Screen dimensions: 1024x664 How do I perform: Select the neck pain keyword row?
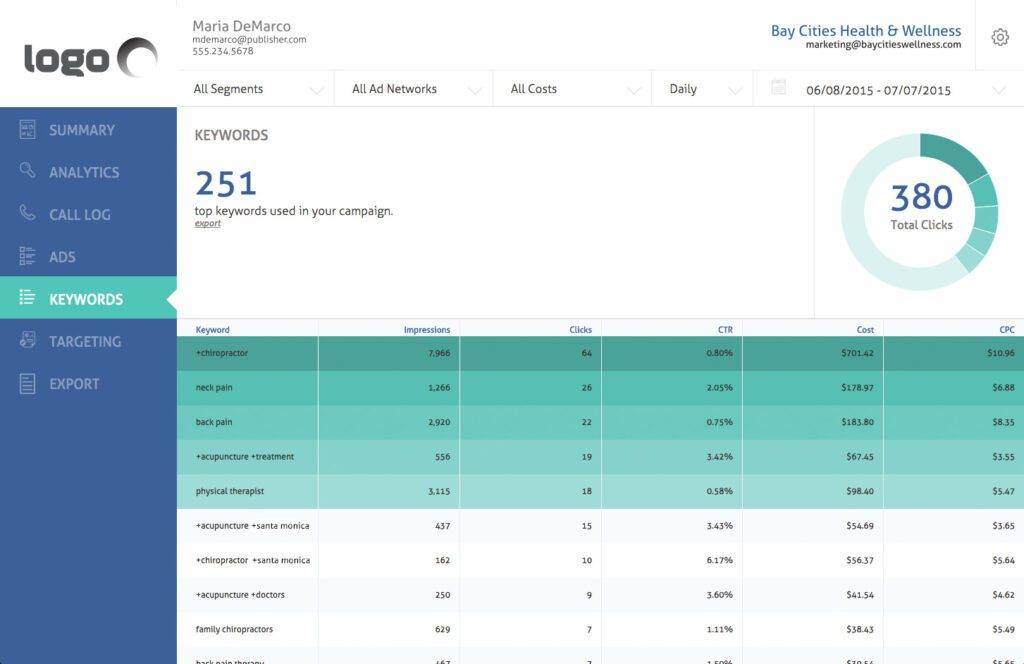600,388
